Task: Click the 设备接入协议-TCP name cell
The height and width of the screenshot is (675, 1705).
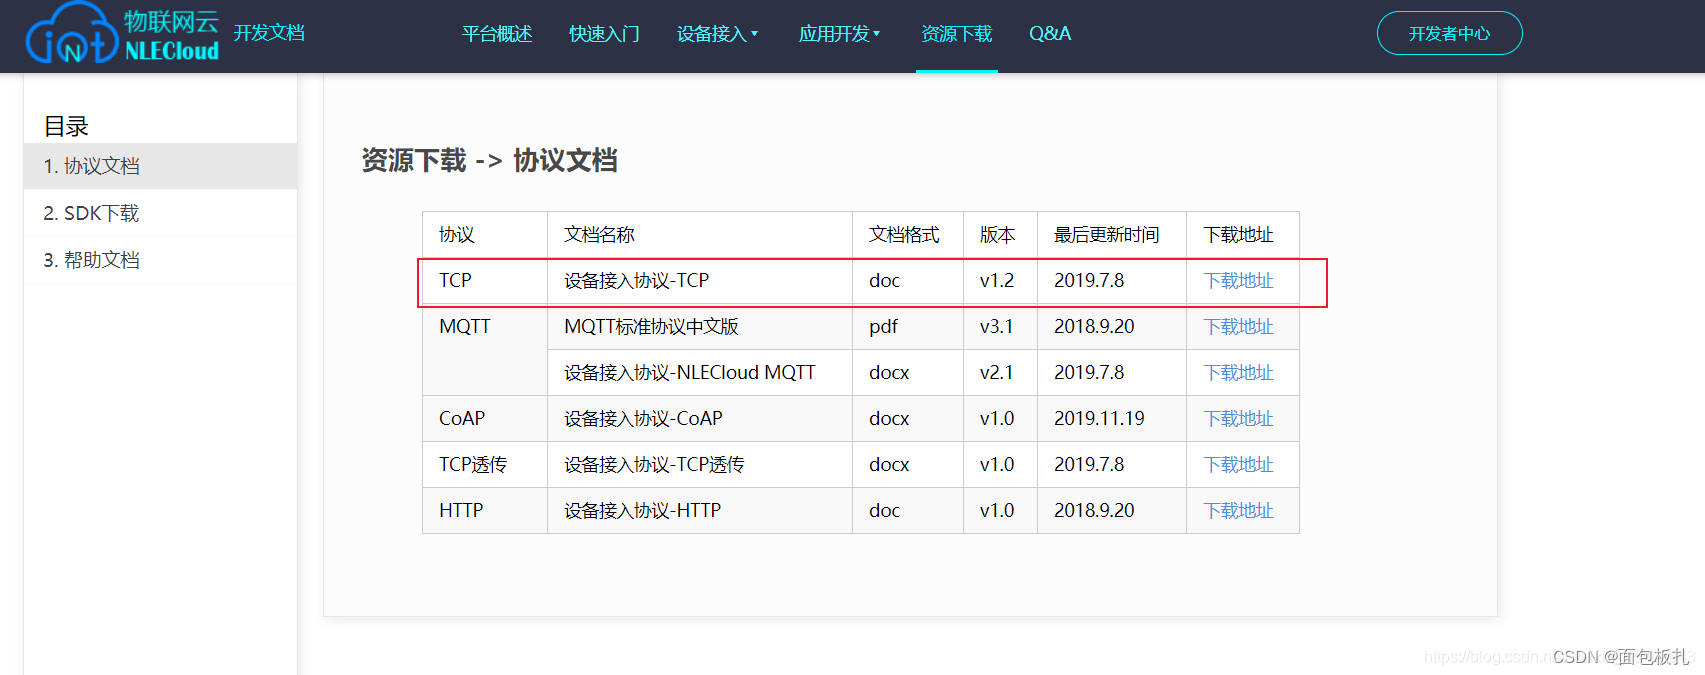Action: tap(700, 281)
